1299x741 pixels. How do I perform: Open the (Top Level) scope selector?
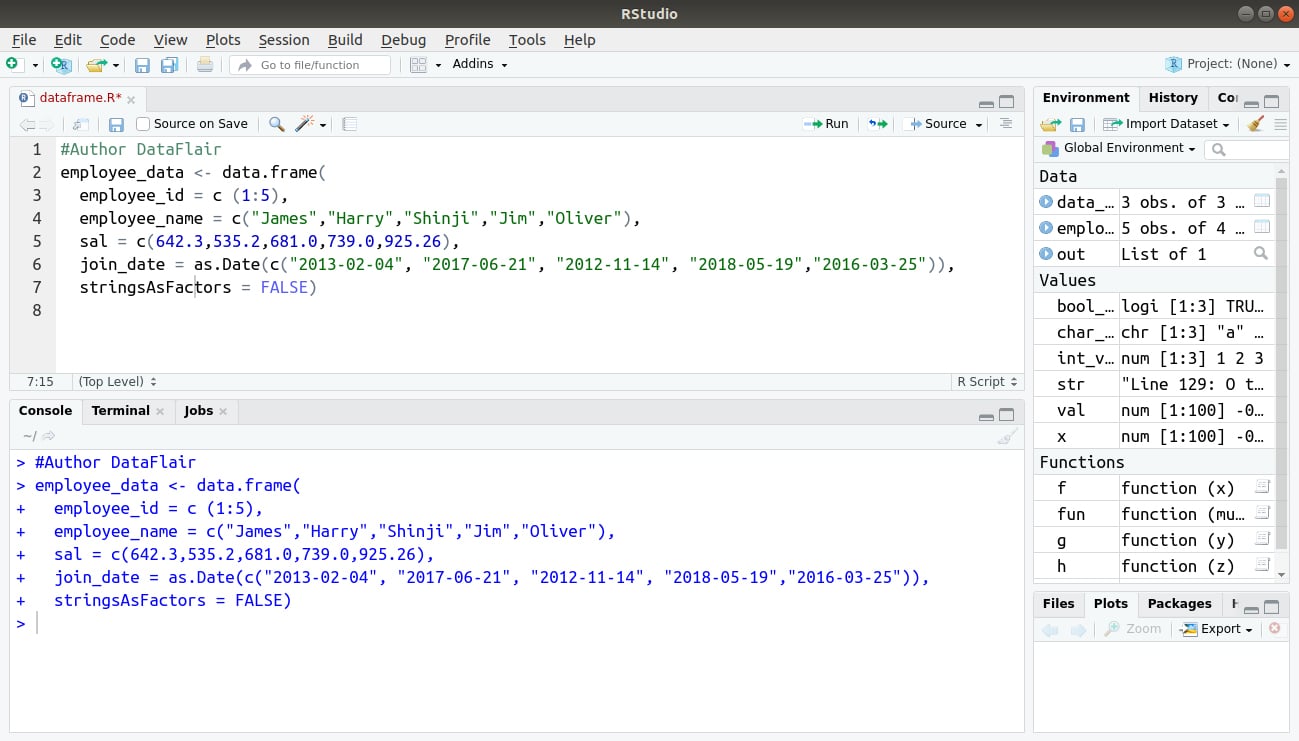[117, 381]
